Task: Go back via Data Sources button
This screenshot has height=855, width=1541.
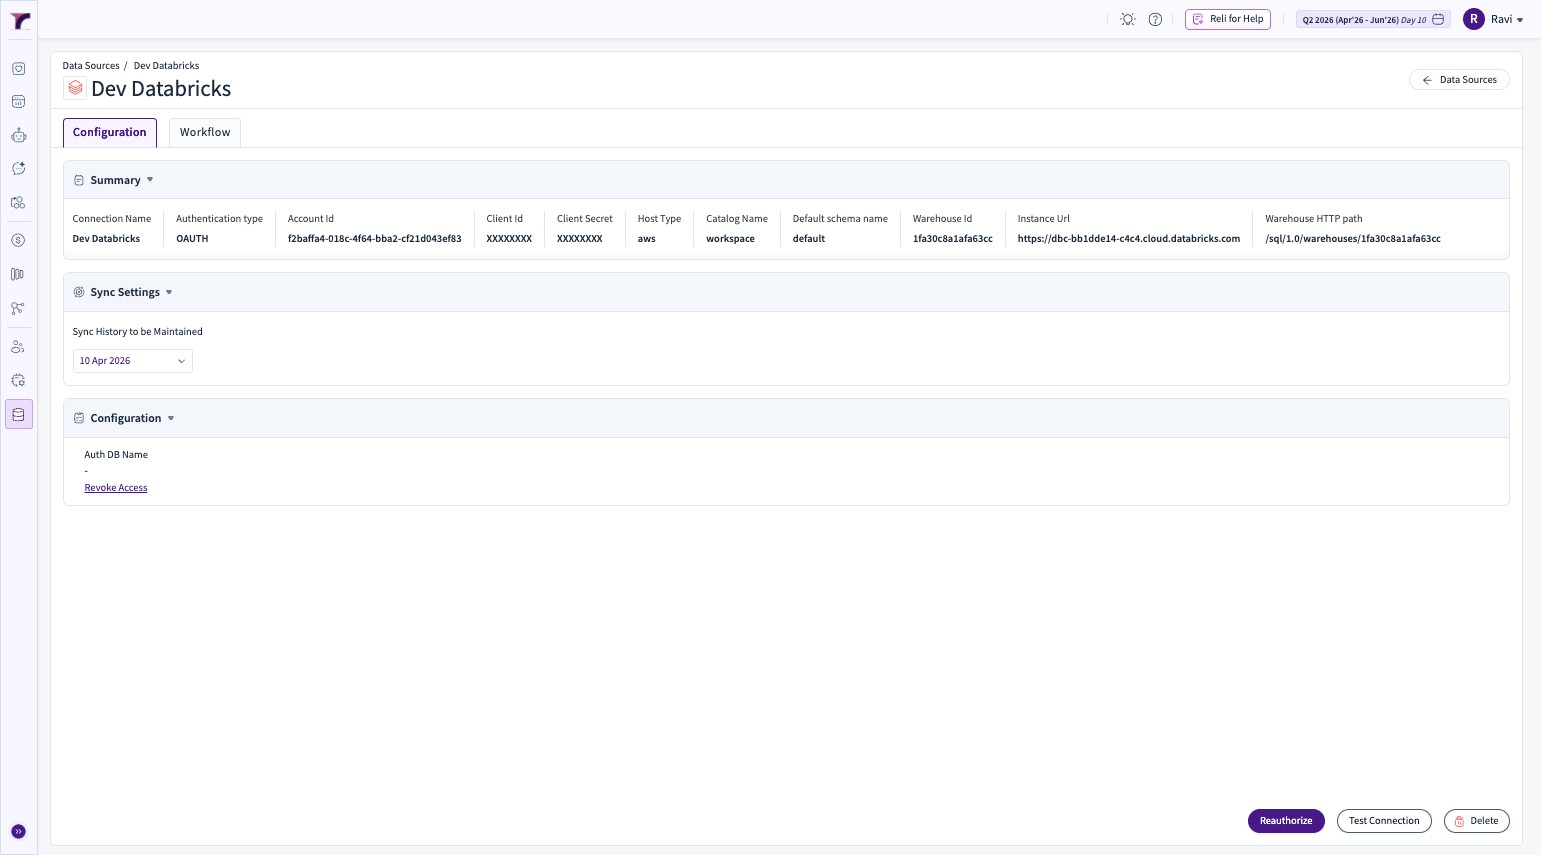Action: [x=1459, y=80]
